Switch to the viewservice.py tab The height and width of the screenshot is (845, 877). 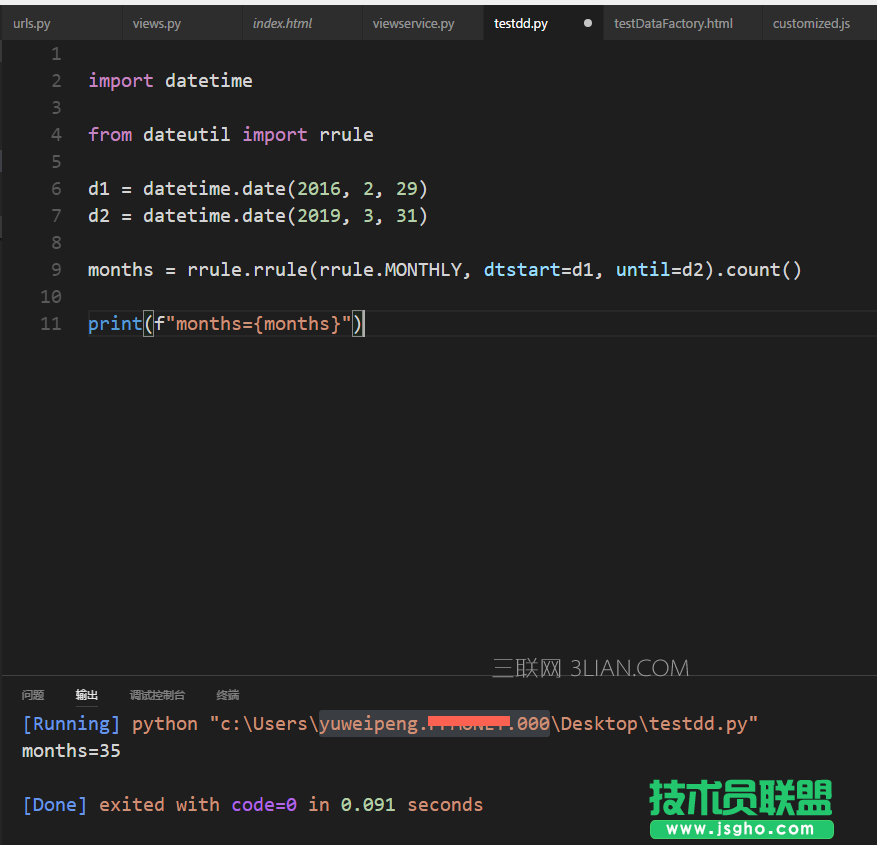[413, 22]
